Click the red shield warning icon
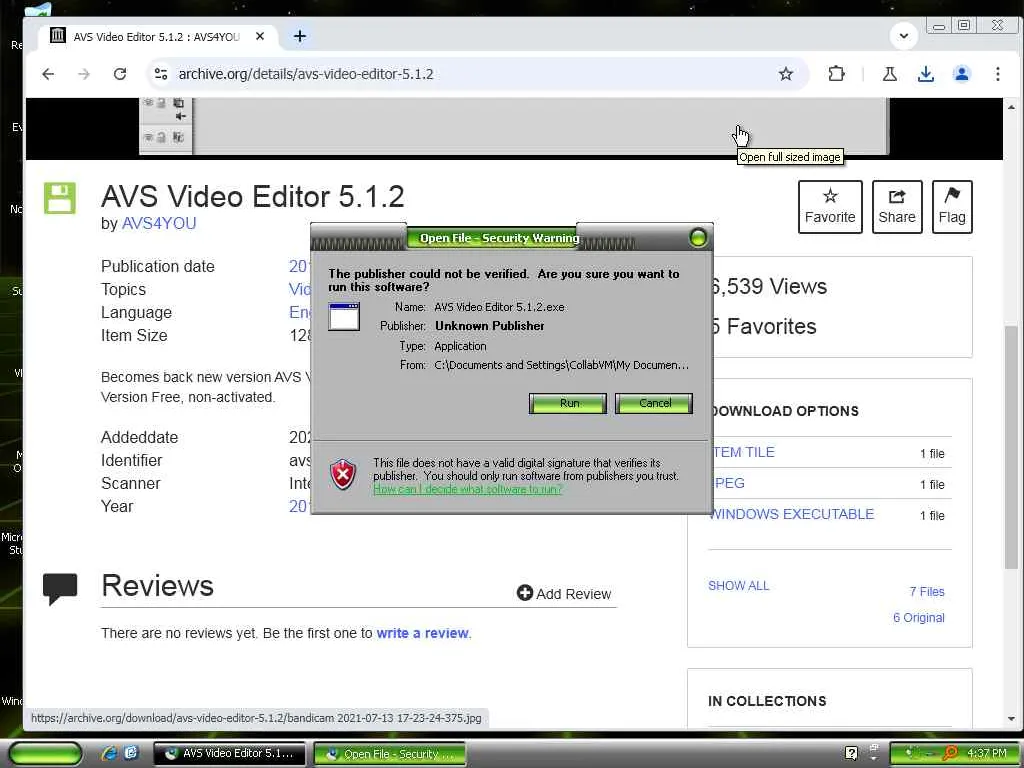1024x768 pixels. click(343, 473)
